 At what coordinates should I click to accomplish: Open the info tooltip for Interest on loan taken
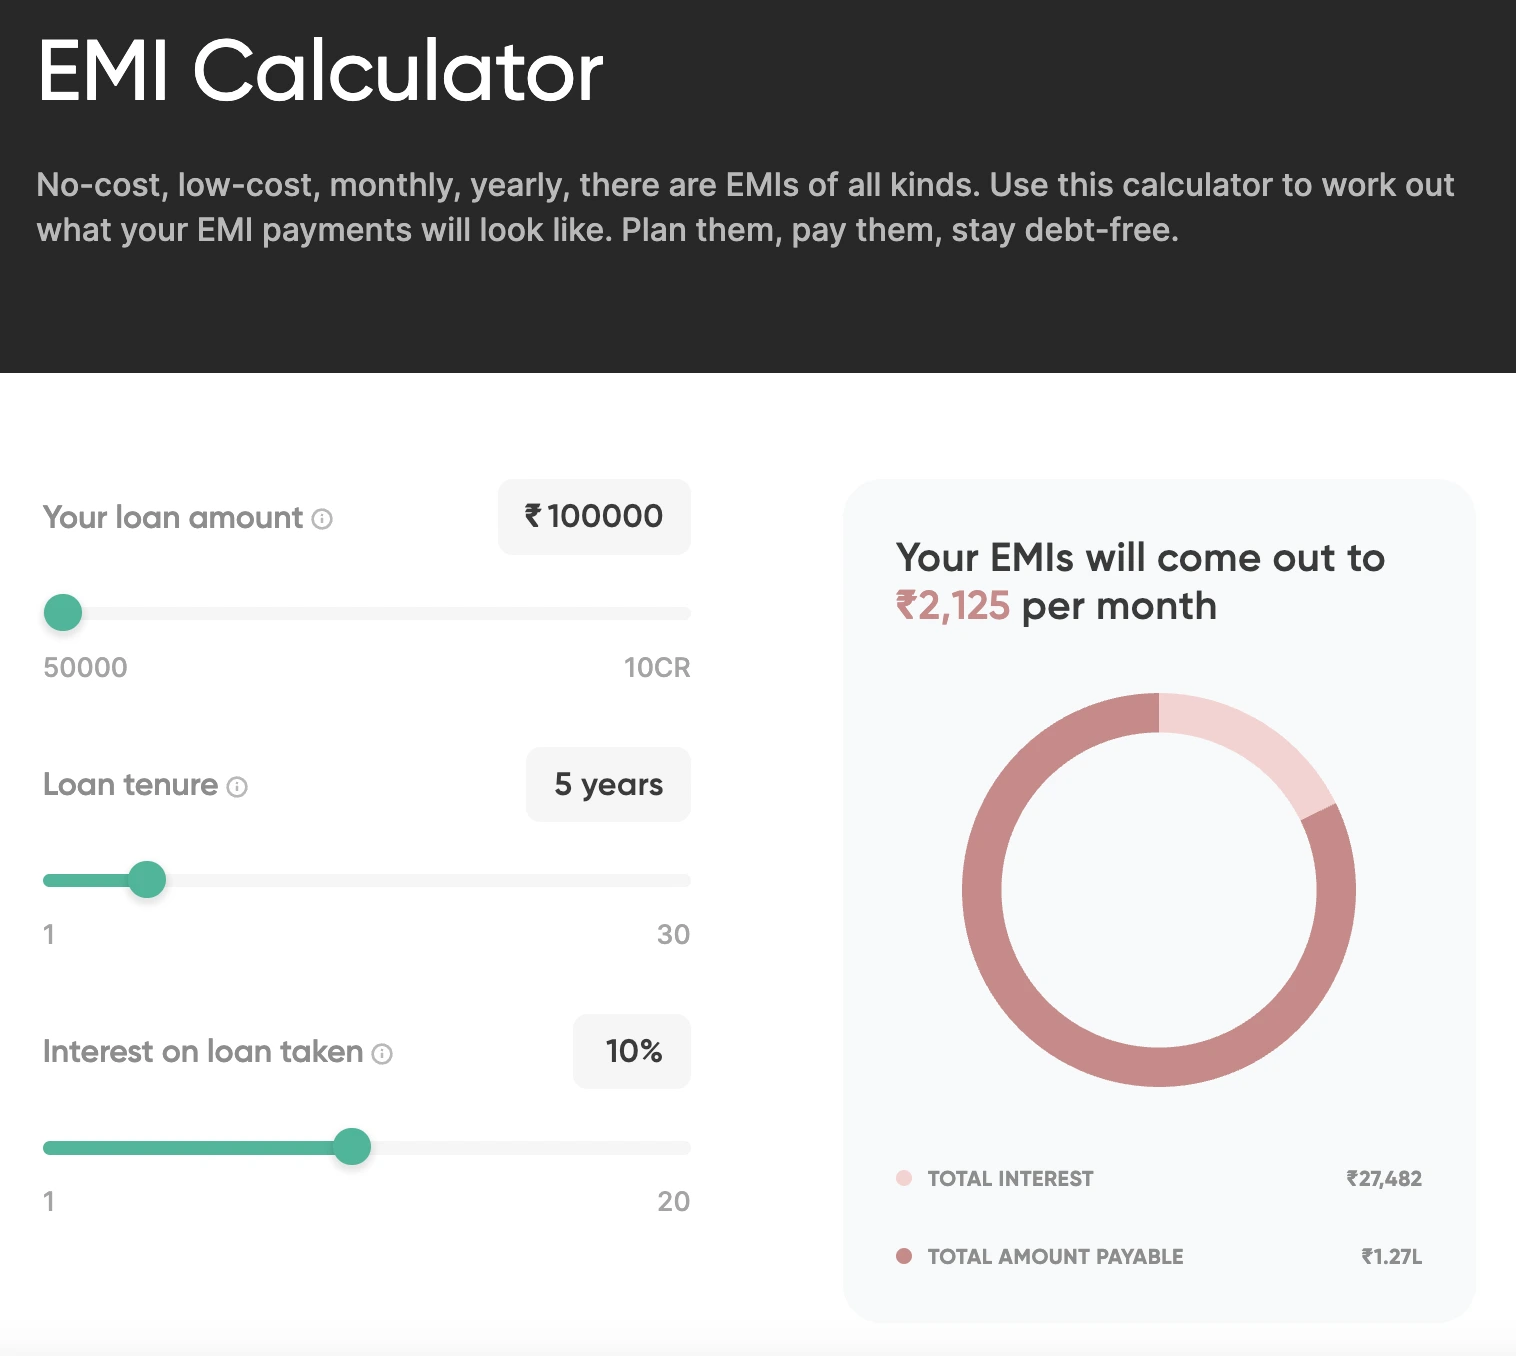pyautogui.click(x=382, y=1054)
